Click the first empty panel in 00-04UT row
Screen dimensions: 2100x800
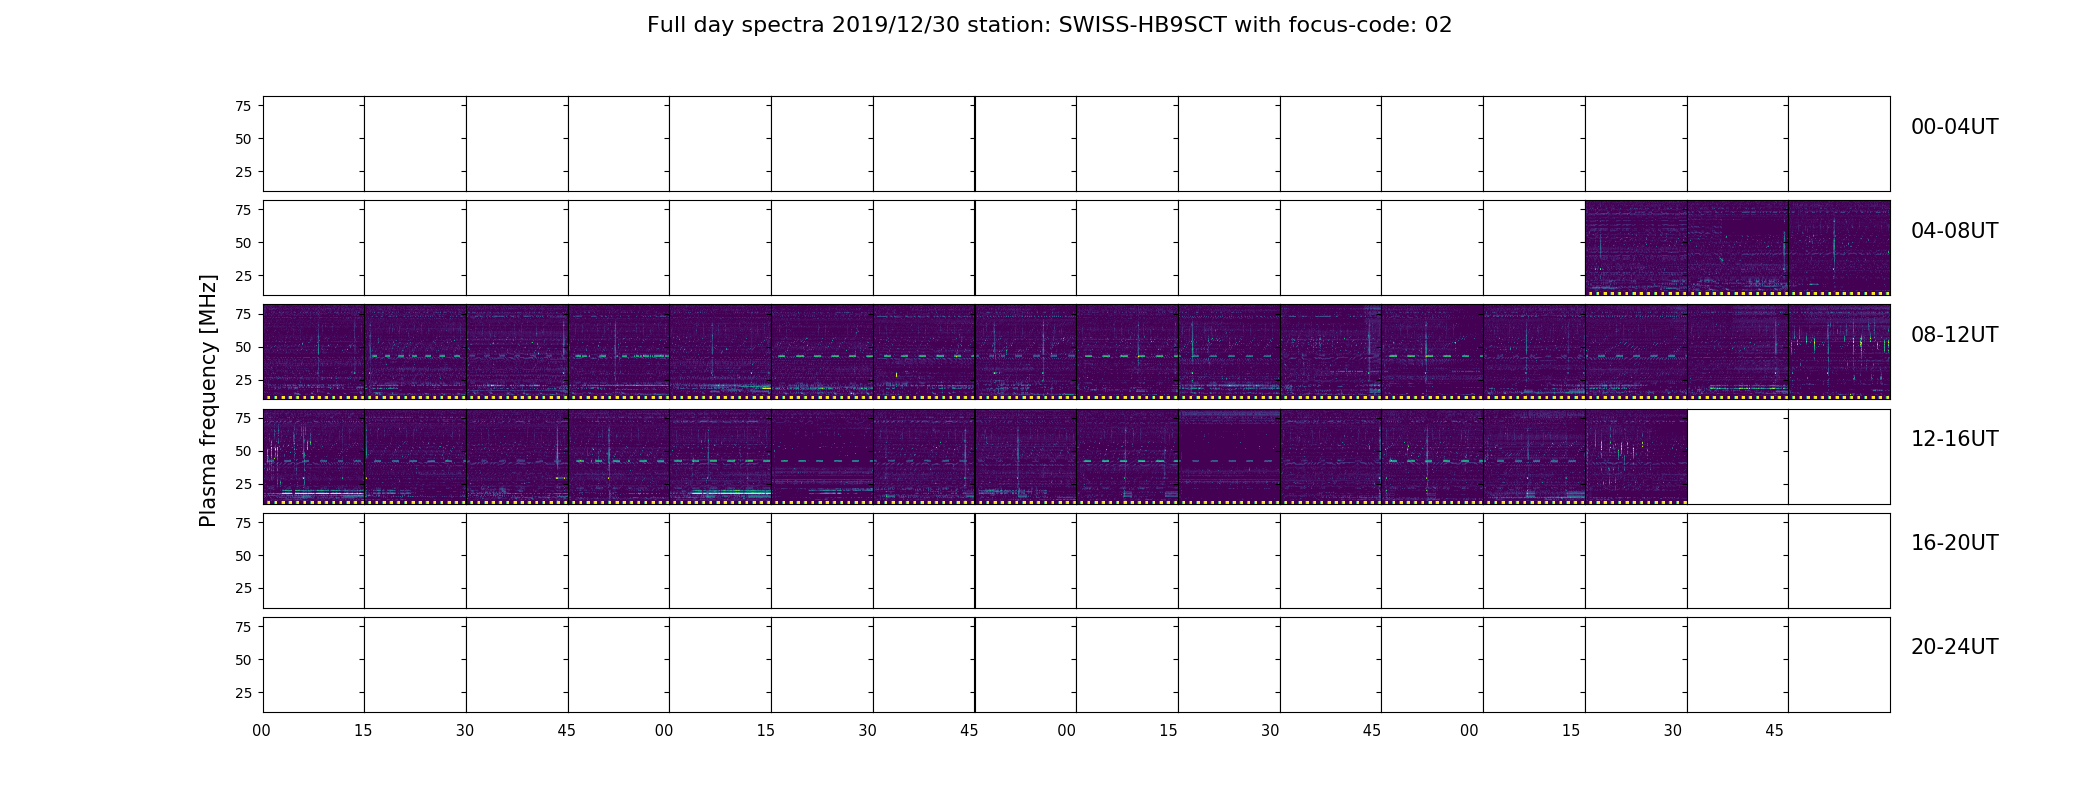tap(314, 144)
